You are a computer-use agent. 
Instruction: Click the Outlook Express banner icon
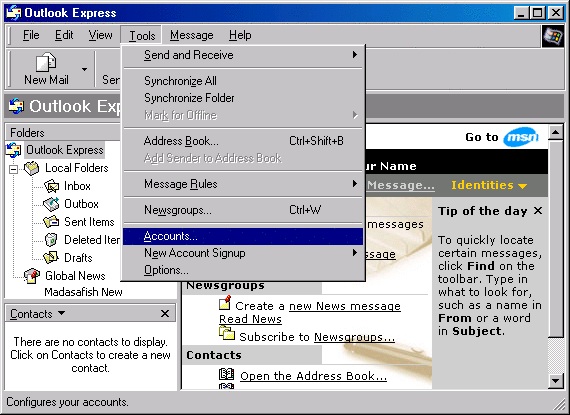[16, 106]
